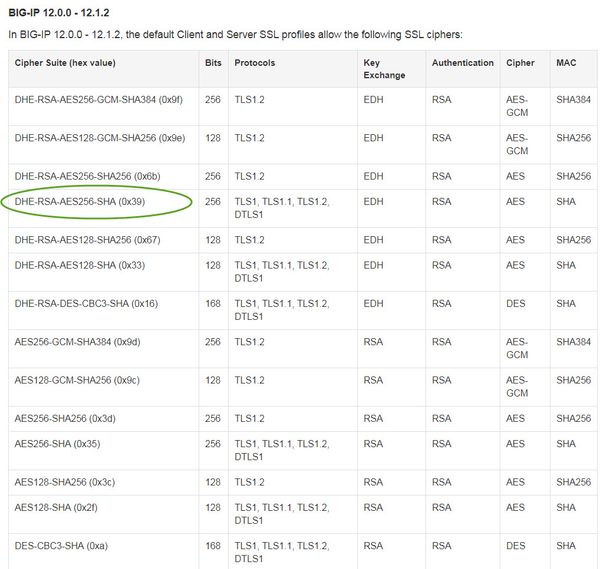Click the DES cipher value in DHE-RSA-DES-CBC3-SHA row

(515, 303)
